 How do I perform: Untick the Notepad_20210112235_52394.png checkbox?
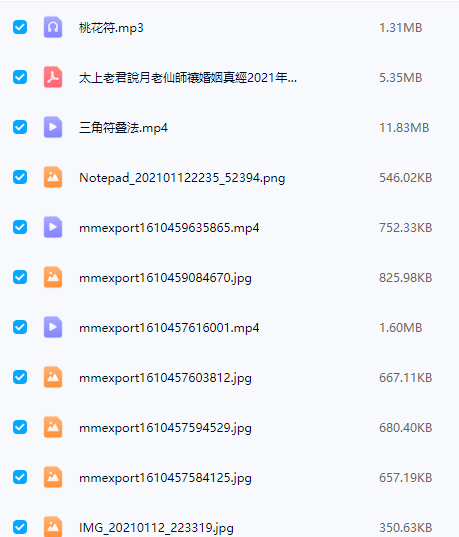point(20,177)
